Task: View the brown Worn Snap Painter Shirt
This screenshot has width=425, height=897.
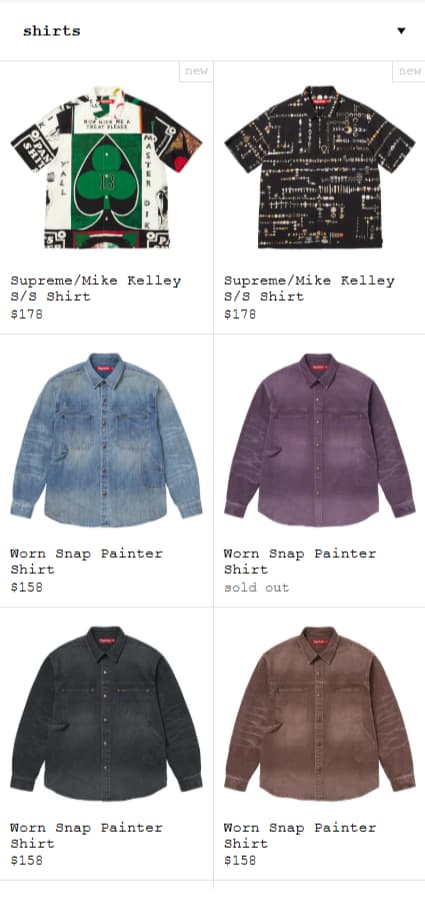Action: coord(320,713)
